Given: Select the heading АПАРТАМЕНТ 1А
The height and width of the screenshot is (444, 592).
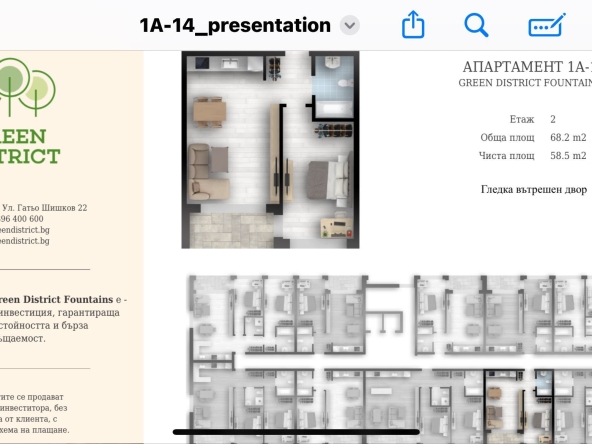Looking at the screenshot, I should [x=527, y=67].
